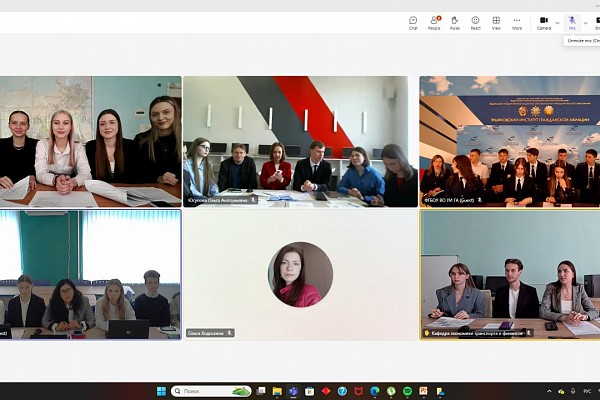
Task: Select the ФГБОУ ВО УИ ГА guest video tile
Action: [x=510, y=142]
